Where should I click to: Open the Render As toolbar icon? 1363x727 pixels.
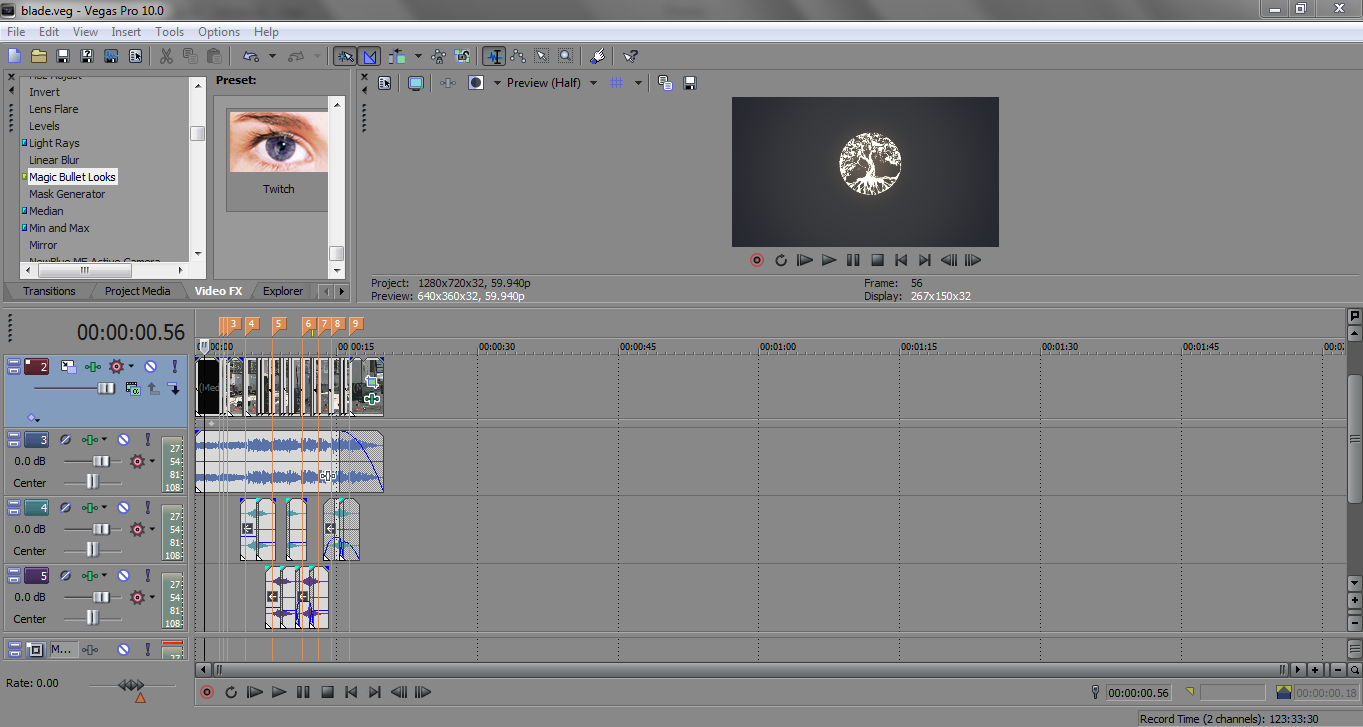tap(111, 56)
